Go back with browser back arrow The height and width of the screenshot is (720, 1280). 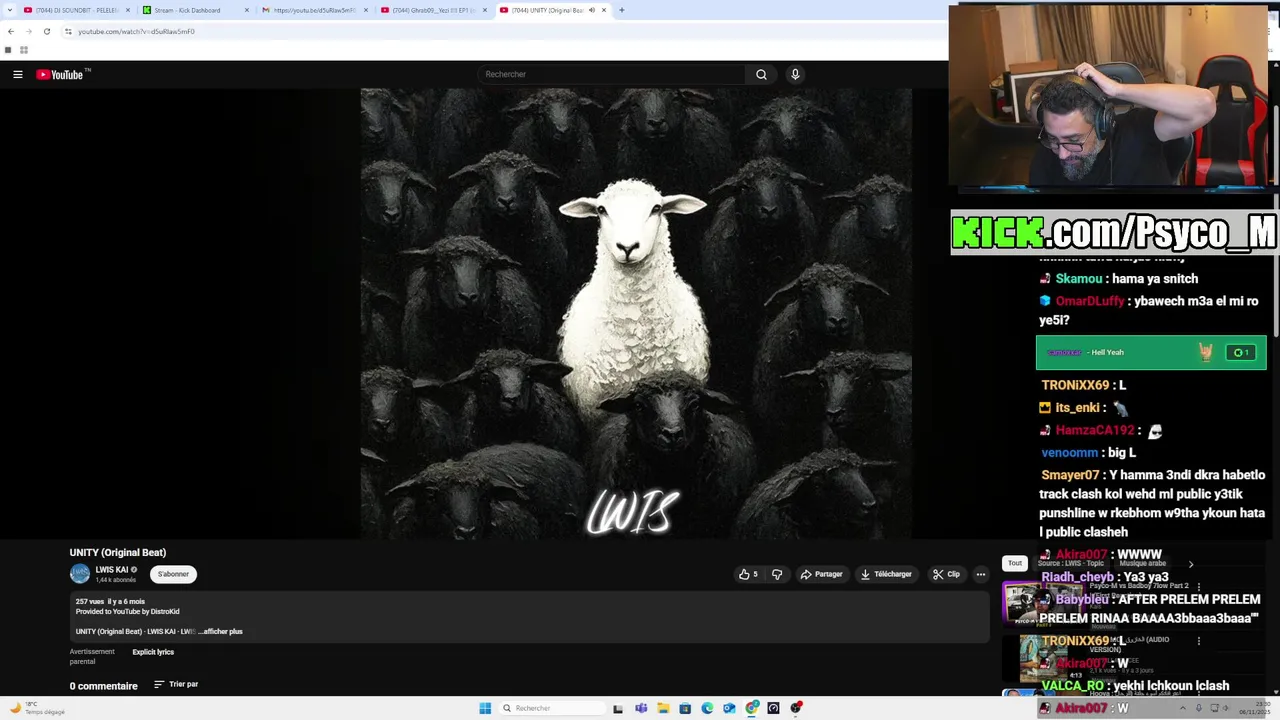pyautogui.click(x=11, y=31)
